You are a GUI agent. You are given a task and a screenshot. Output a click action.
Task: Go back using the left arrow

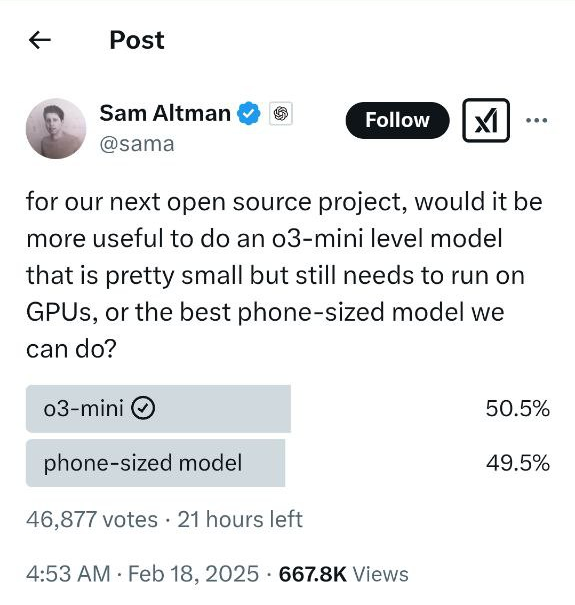(40, 40)
